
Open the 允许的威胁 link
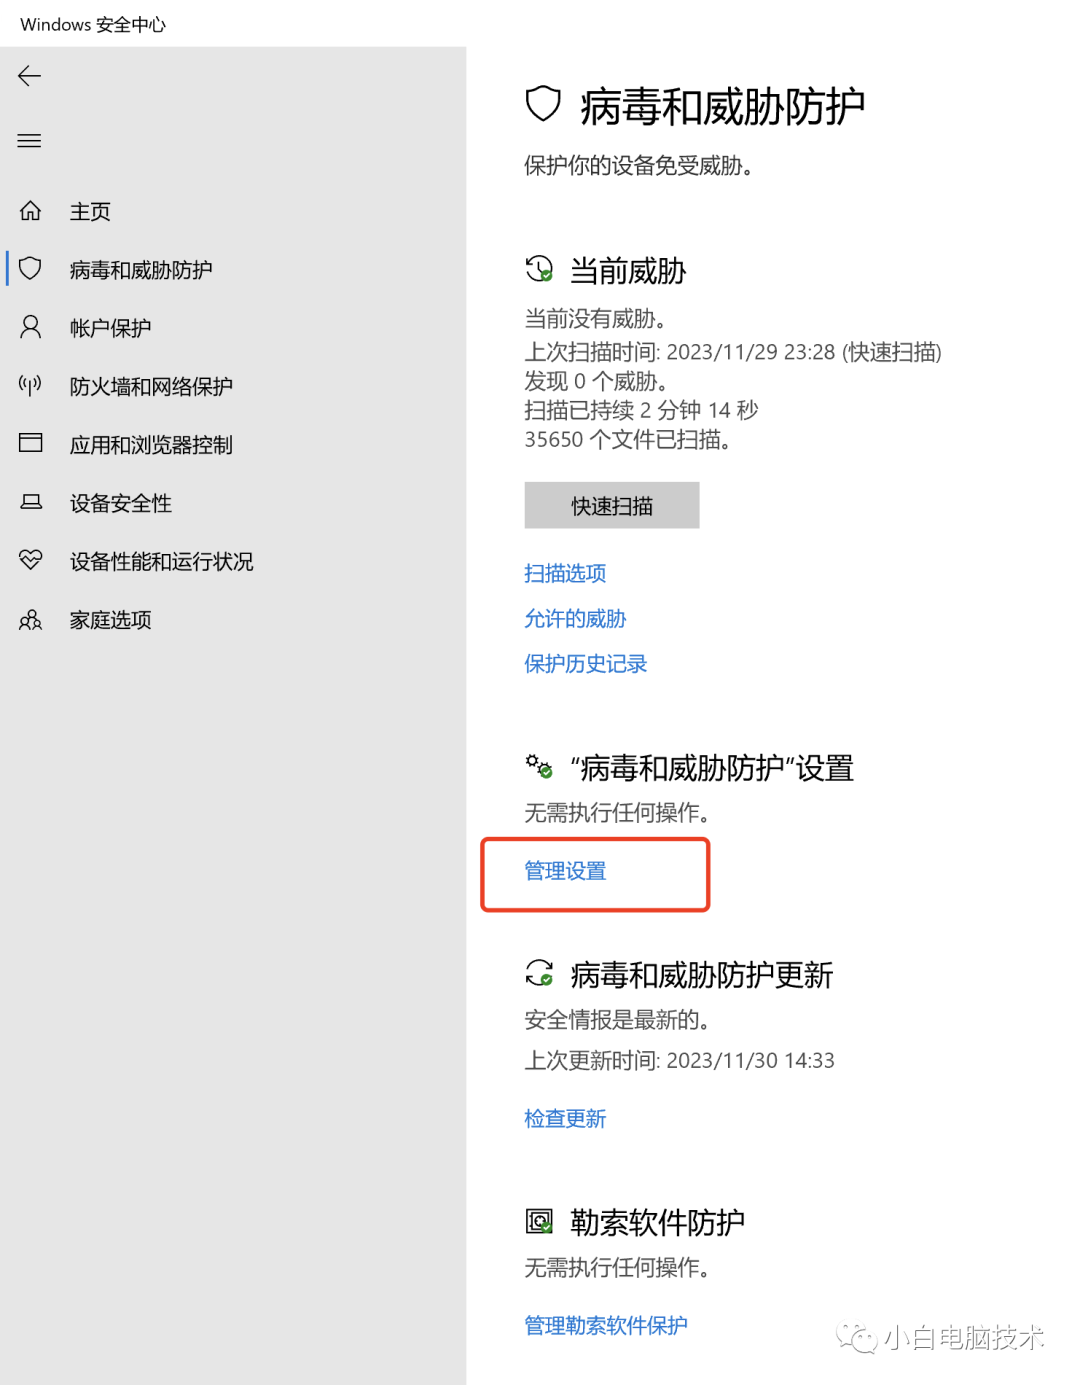coord(575,619)
